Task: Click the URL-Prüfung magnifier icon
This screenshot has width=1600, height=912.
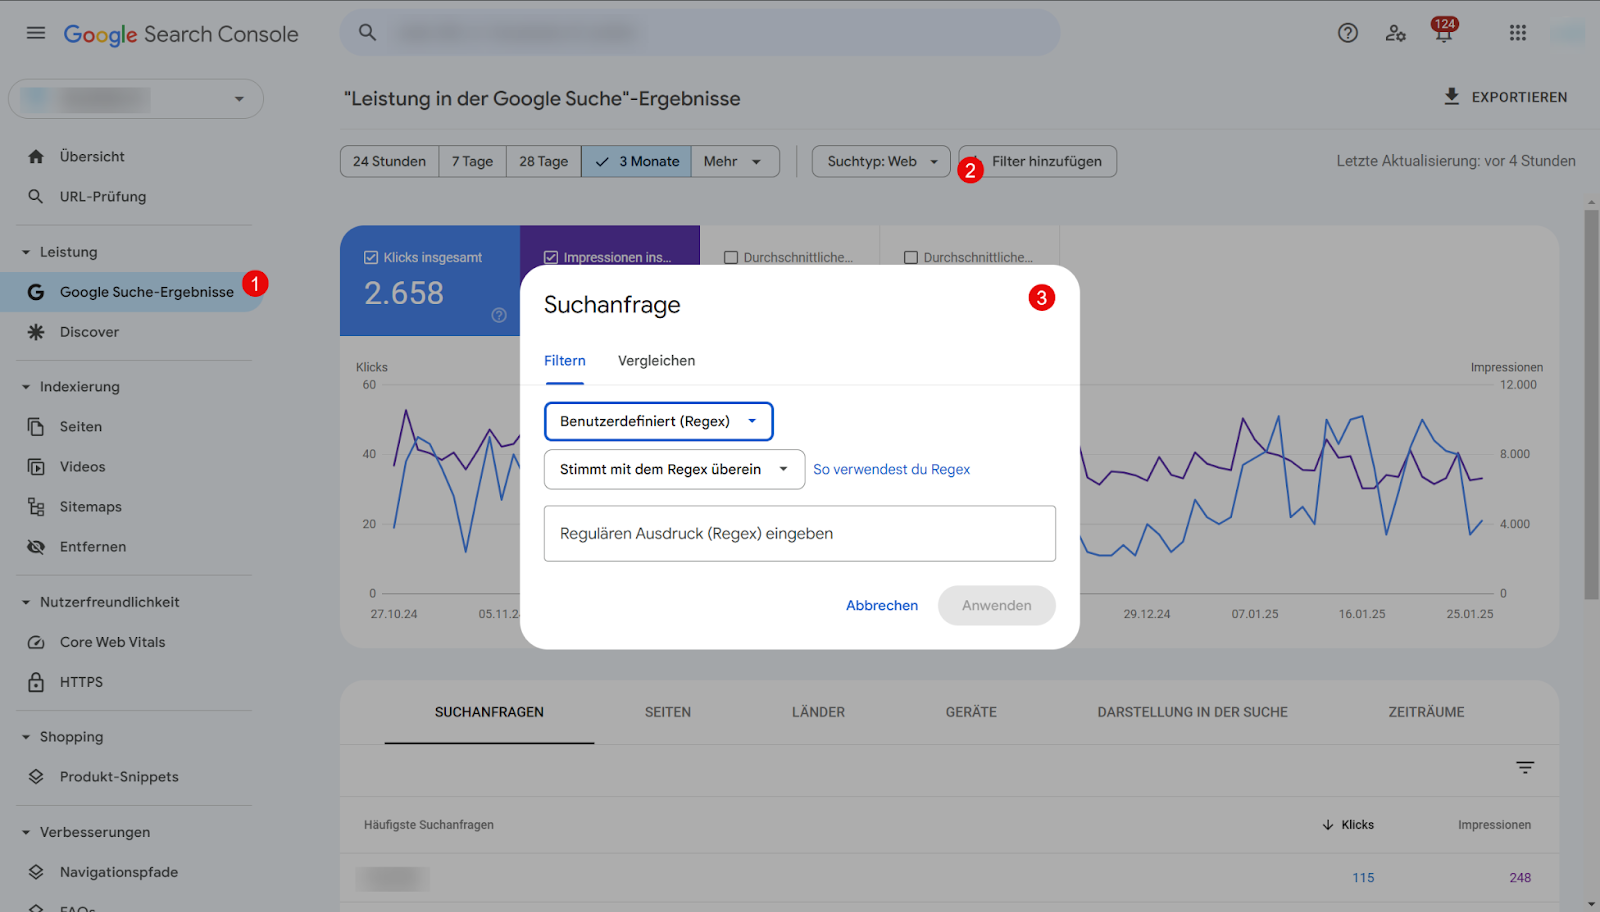Action: coord(36,196)
